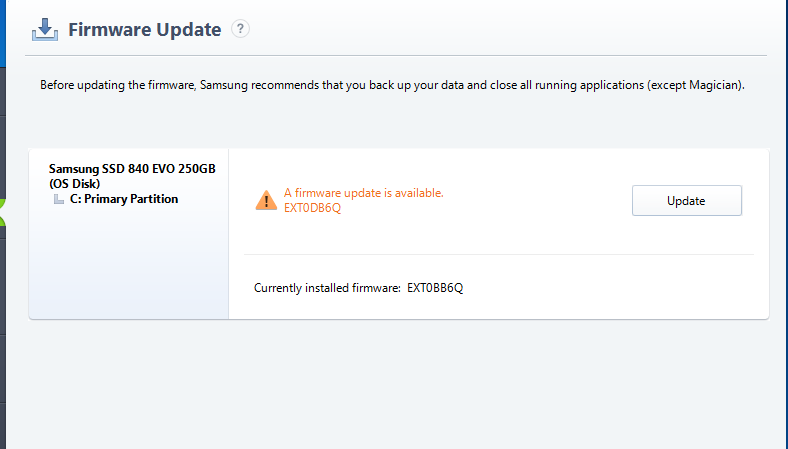
Task: Open the help question mark icon
Action: [240, 29]
